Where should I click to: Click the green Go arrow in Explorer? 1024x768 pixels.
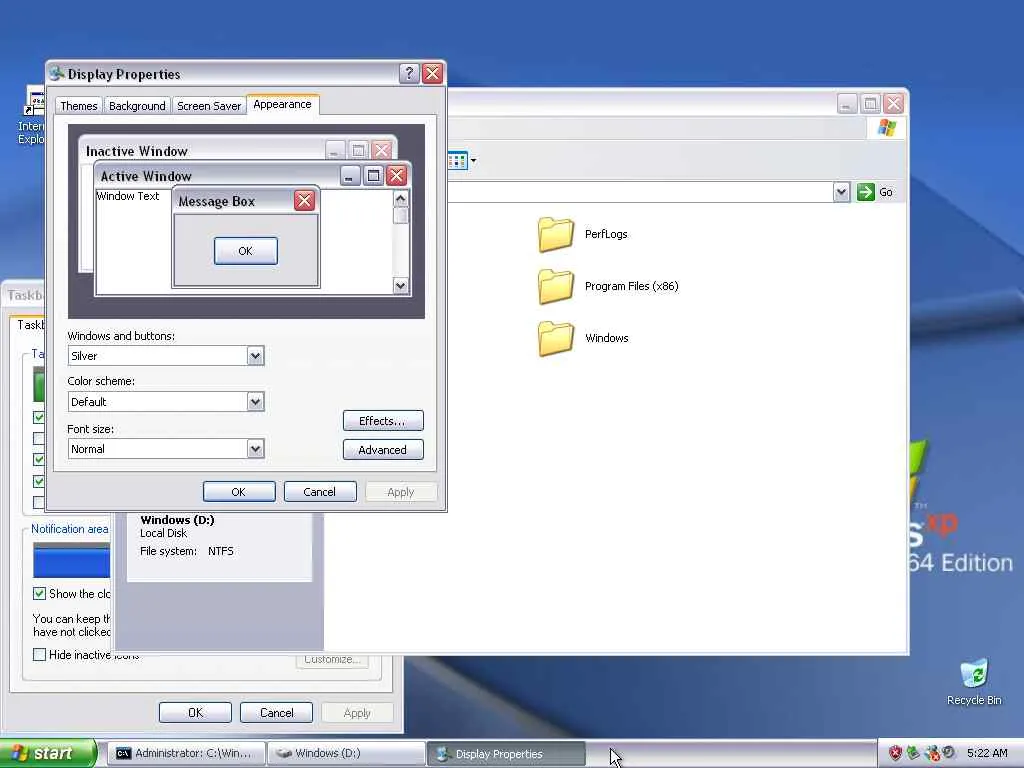(865, 192)
